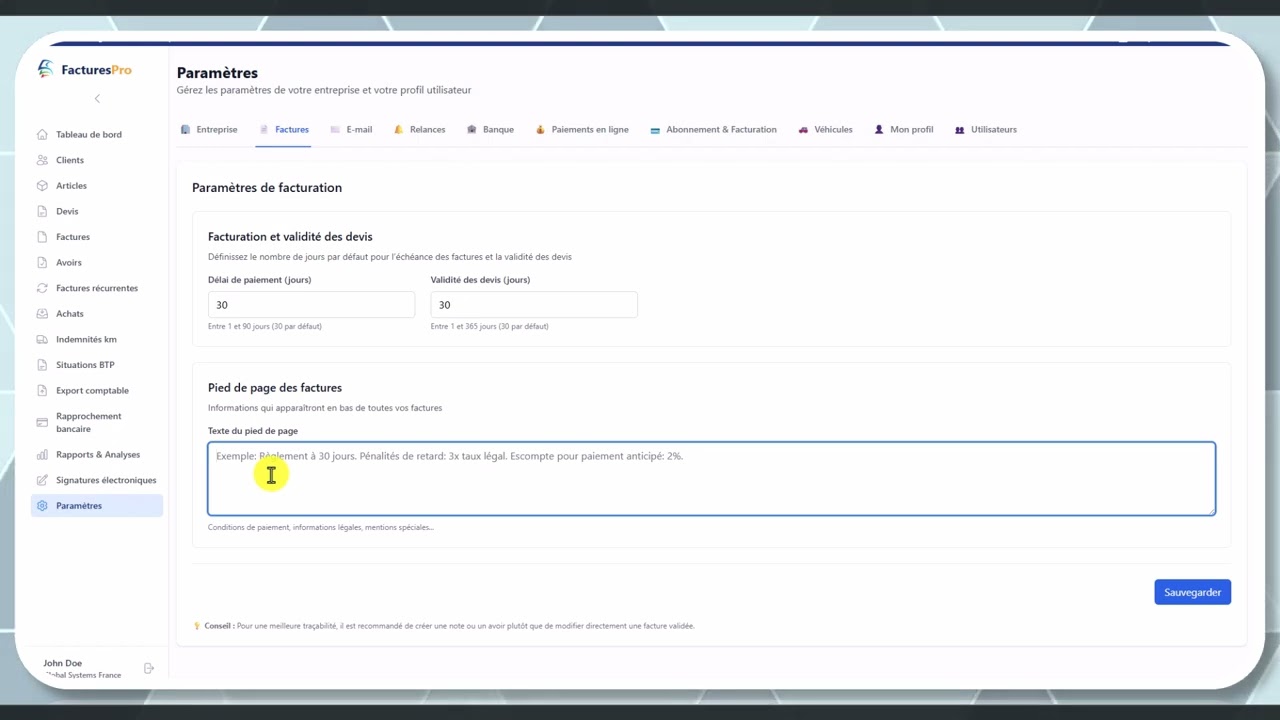Click the Devis document icon
The image size is (1280, 720).
pos(42,211)
